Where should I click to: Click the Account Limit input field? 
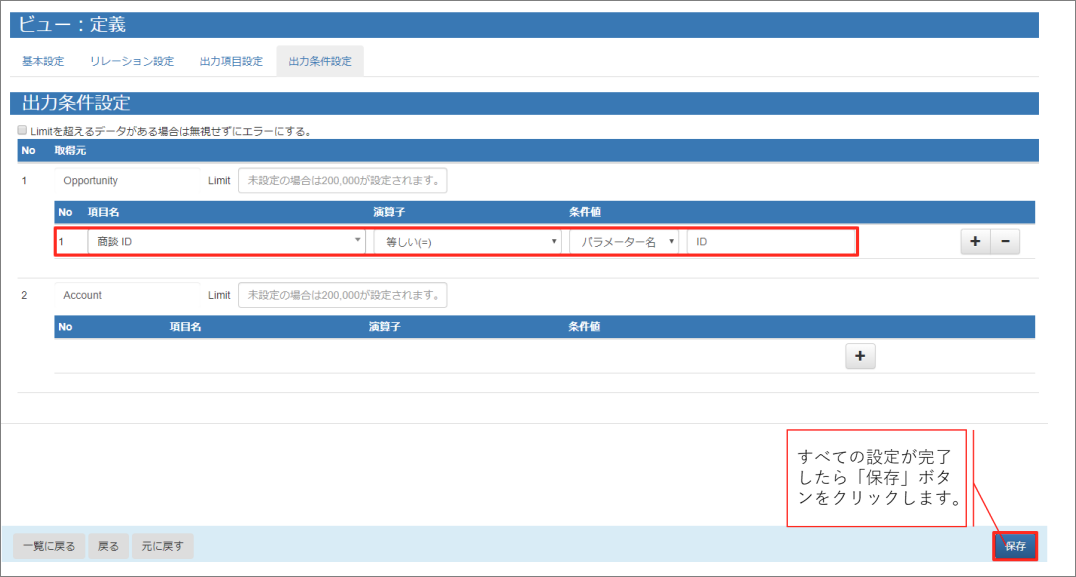pyautogui.click(x=342, y=295)
